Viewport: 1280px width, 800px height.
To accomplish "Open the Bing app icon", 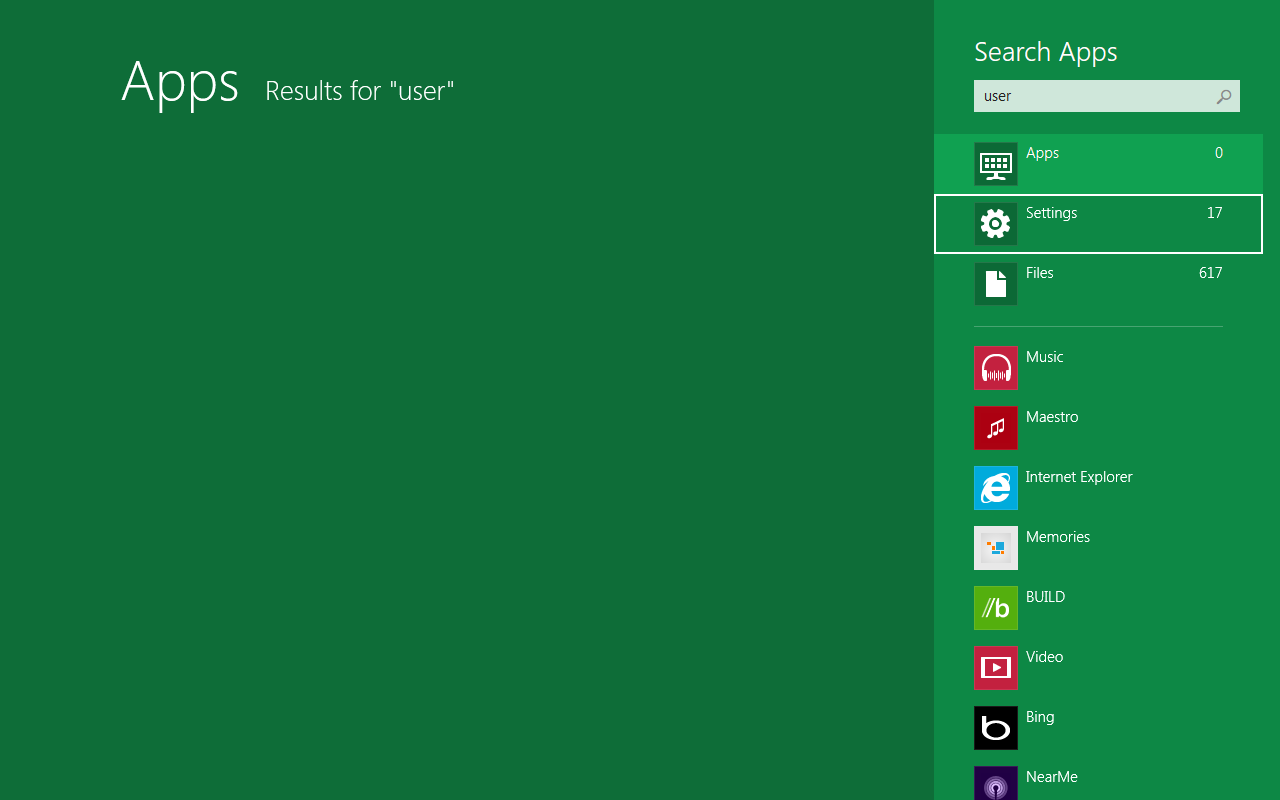I will 996,728.
